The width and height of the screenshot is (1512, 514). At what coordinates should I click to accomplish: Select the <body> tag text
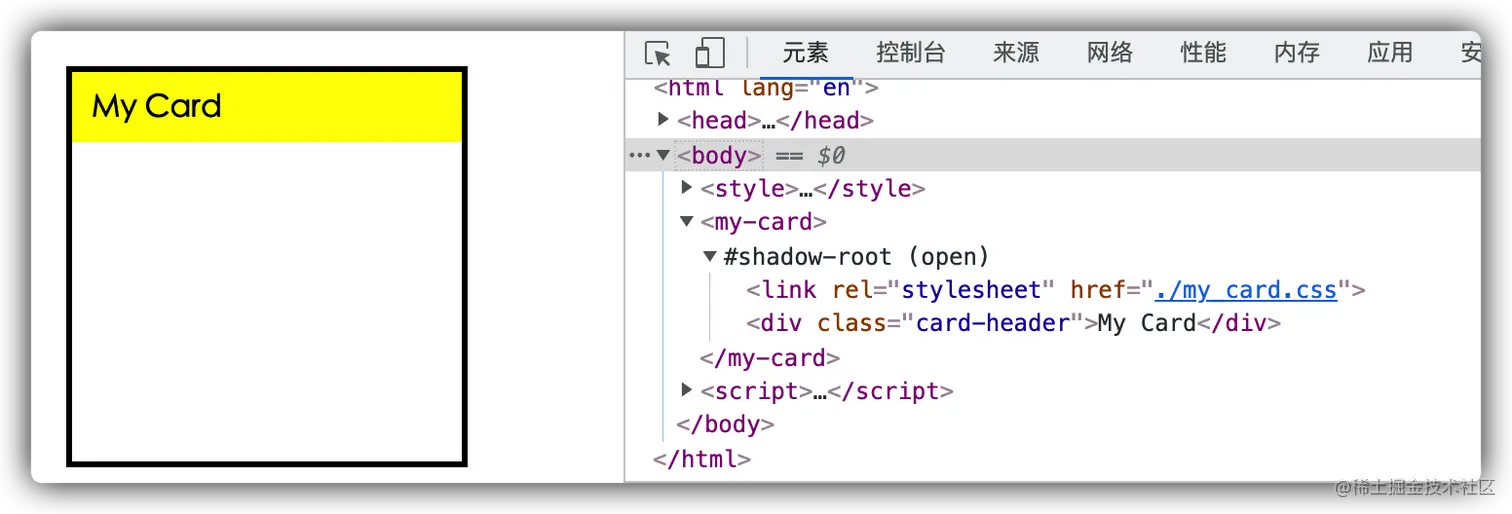pos(719,155)
